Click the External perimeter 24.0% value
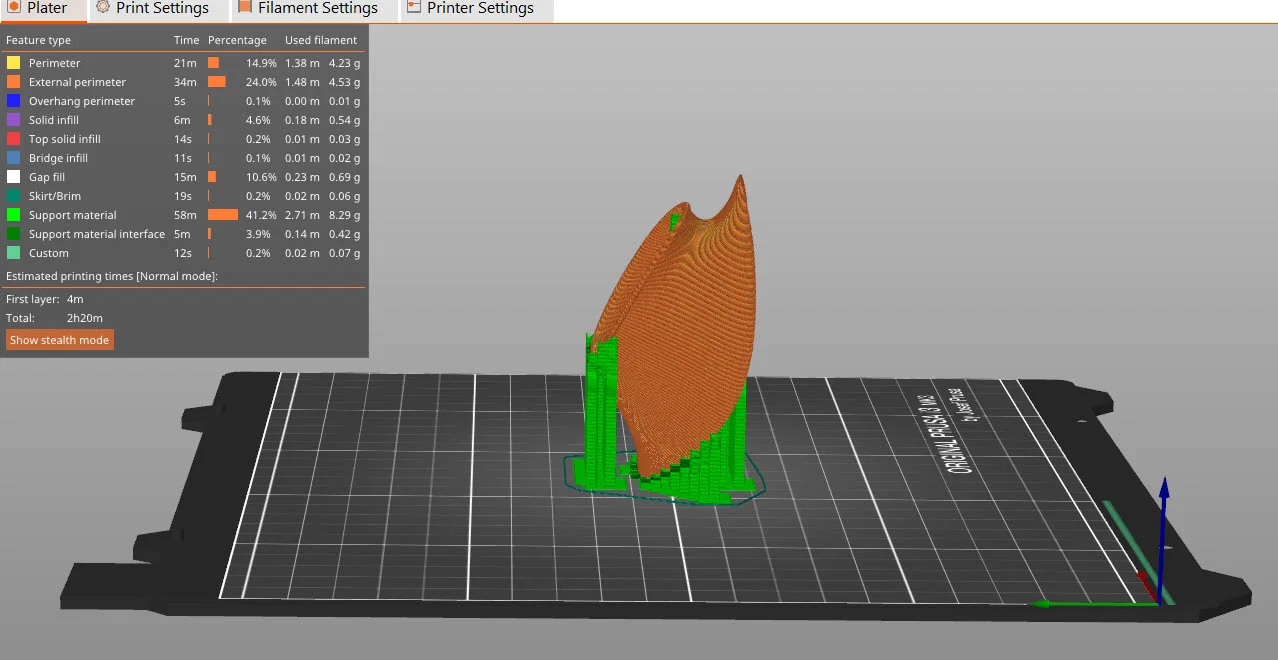Screen dimensions: 1278x660 [261, 82]
